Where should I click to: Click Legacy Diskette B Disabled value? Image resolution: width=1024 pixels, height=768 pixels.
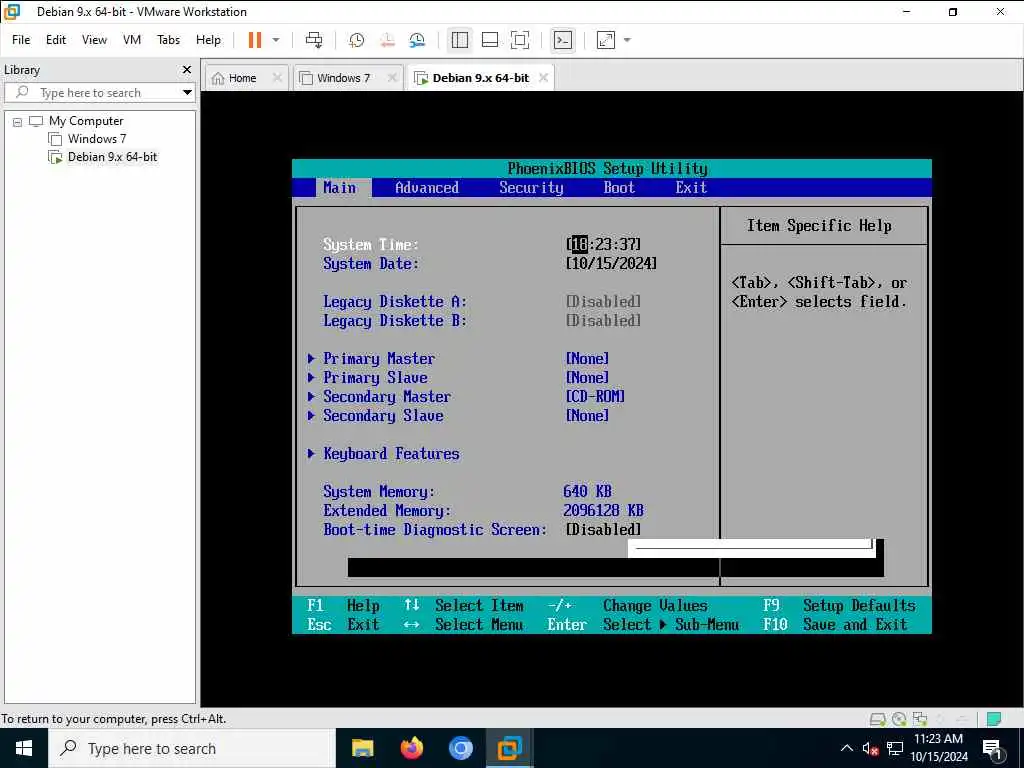(603, 321)
